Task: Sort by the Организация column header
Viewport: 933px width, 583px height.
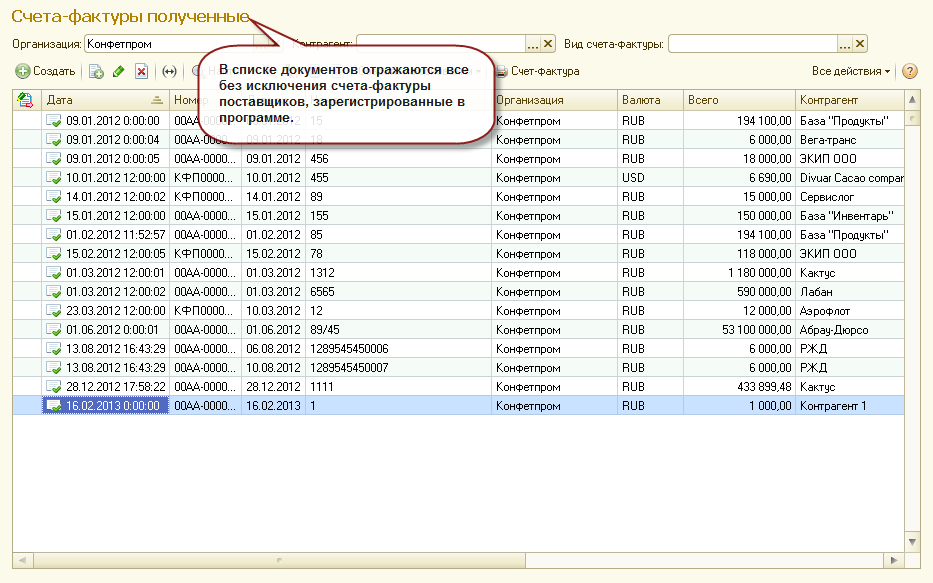Action: pyautogui.click(x=554, y=100)
